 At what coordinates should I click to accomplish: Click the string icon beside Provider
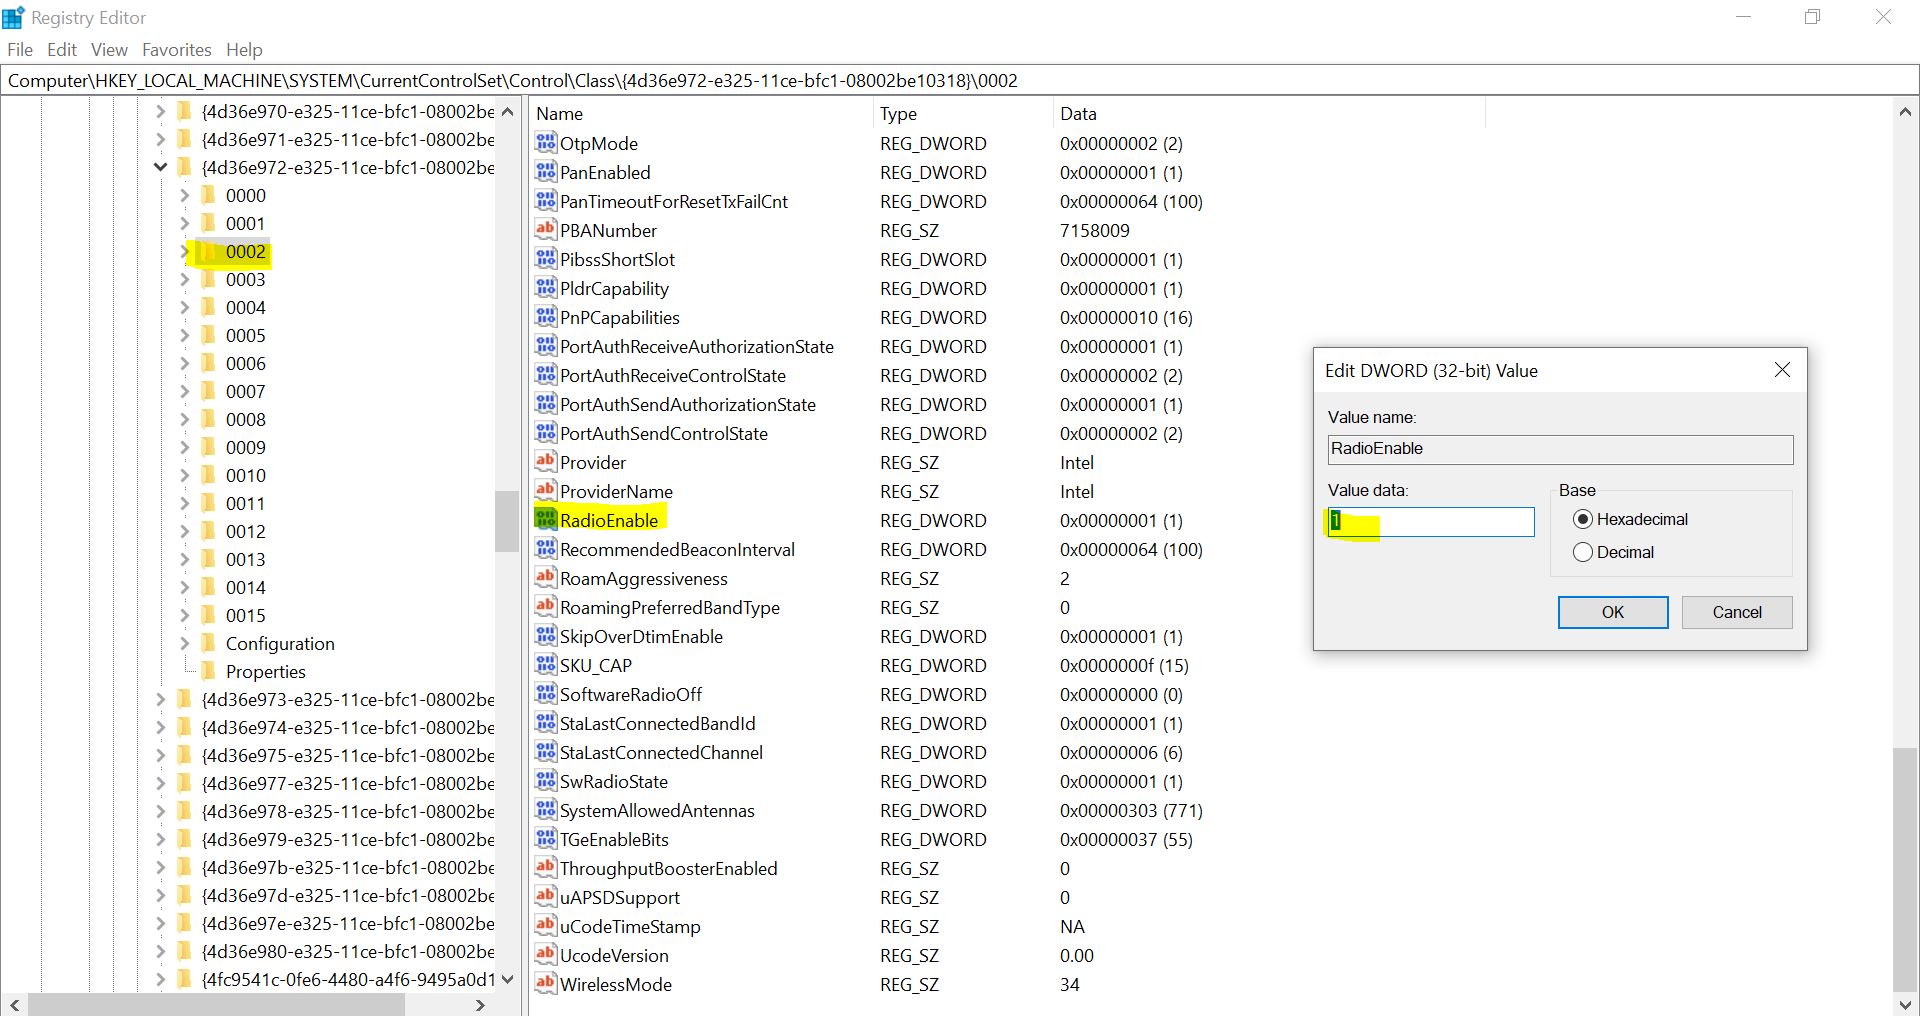pyautogui.click(x=545, y=461)
